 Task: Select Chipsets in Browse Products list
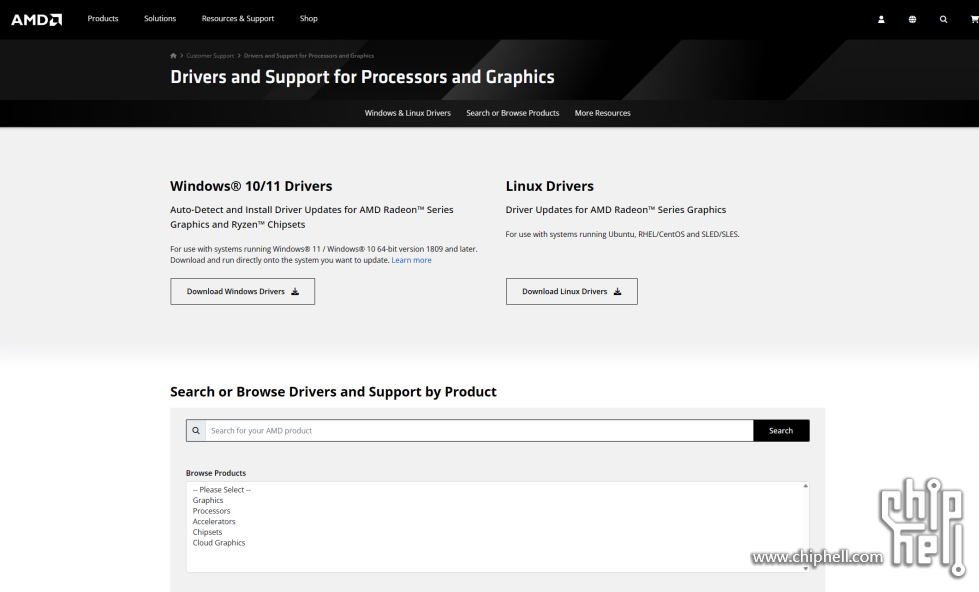207,533
